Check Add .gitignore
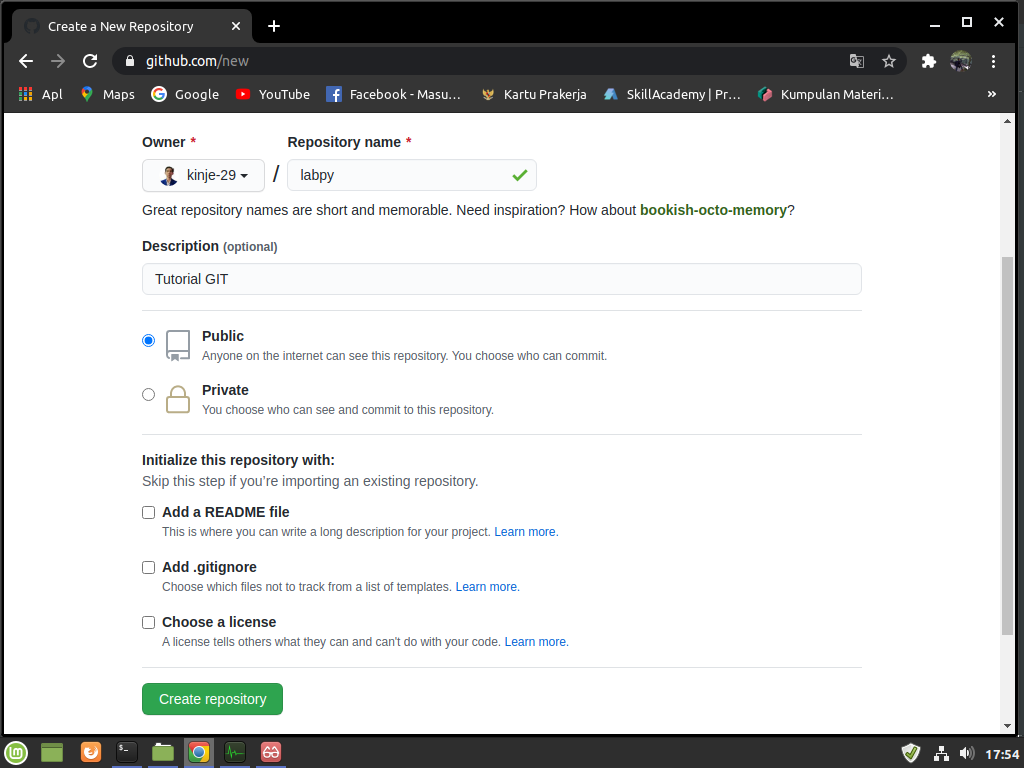The width and height of the screenshot is (1024, 768). pos(148,568)
